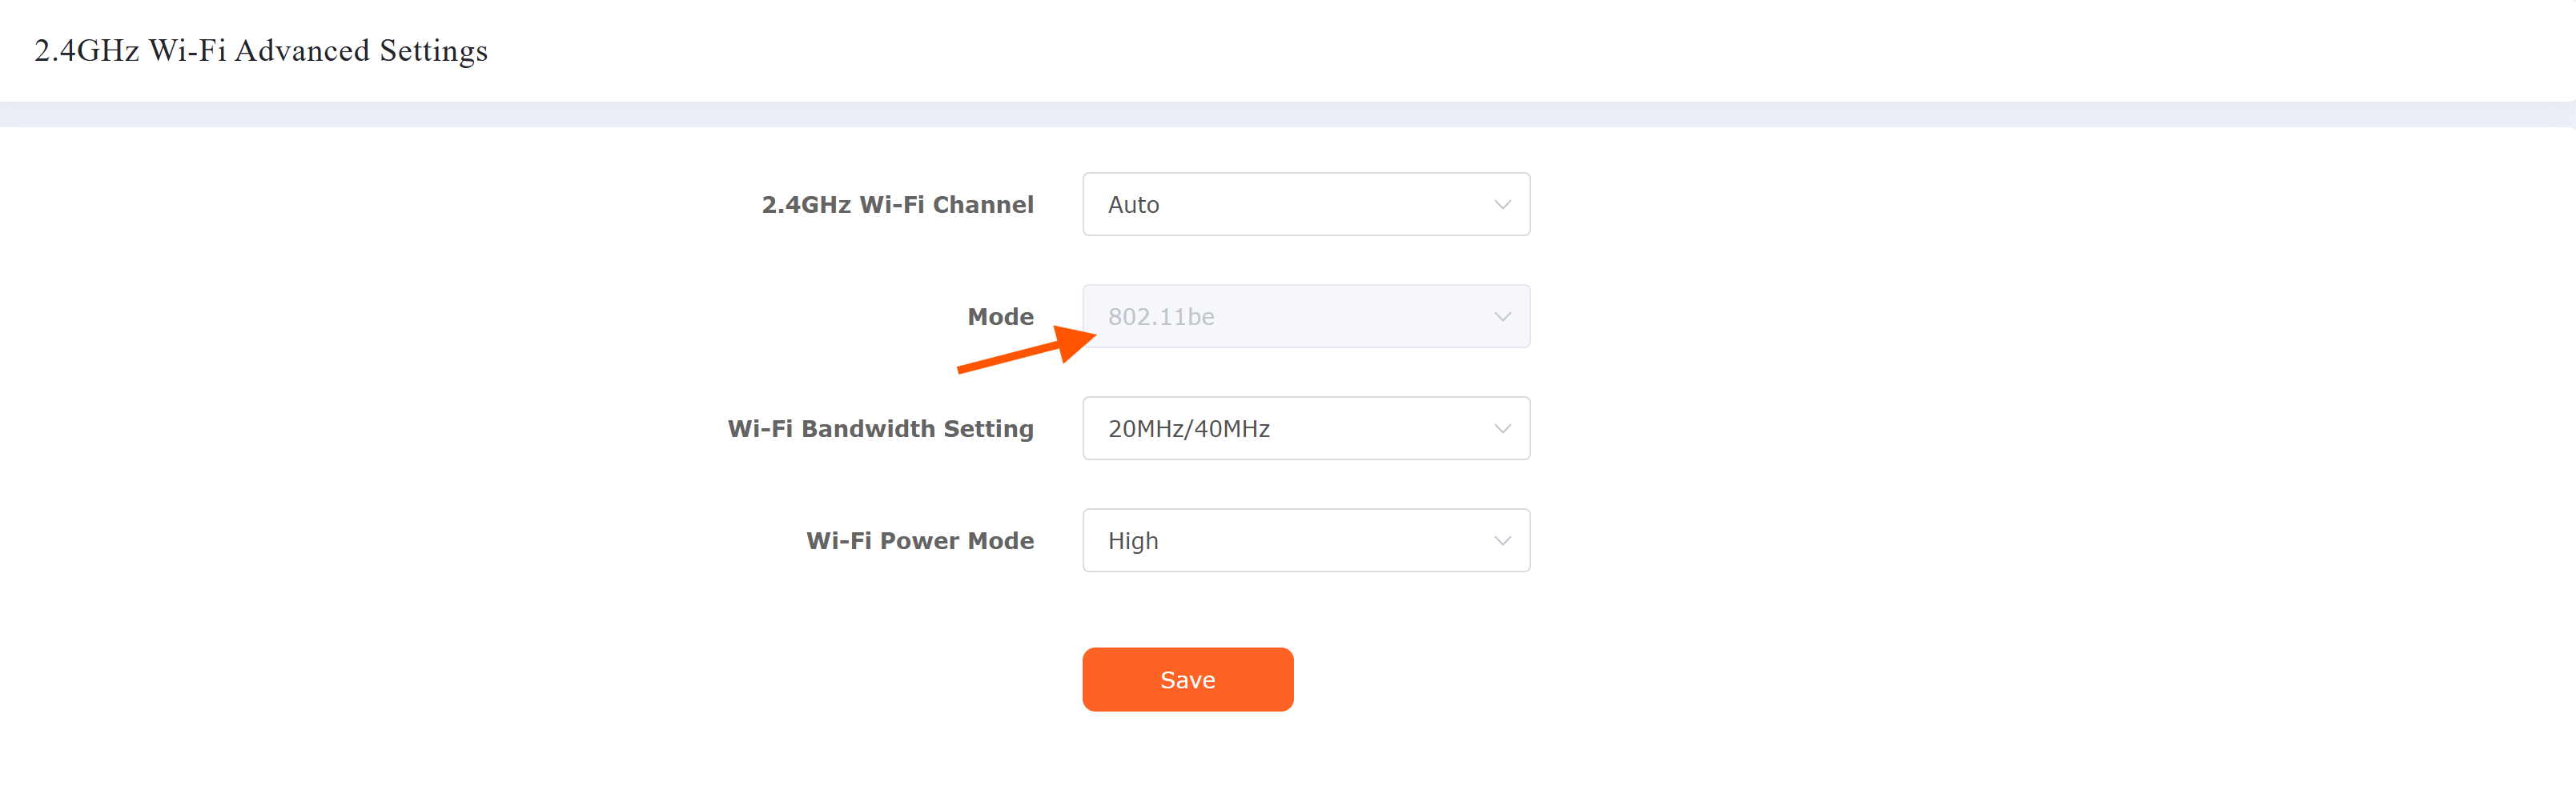
Task: Click the "High" power mode value
Action: (x=1133, y=541)
